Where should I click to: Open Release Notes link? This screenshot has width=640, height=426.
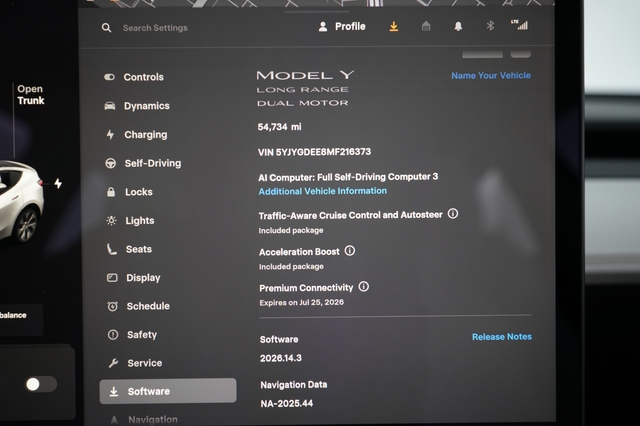coord(502,337)
